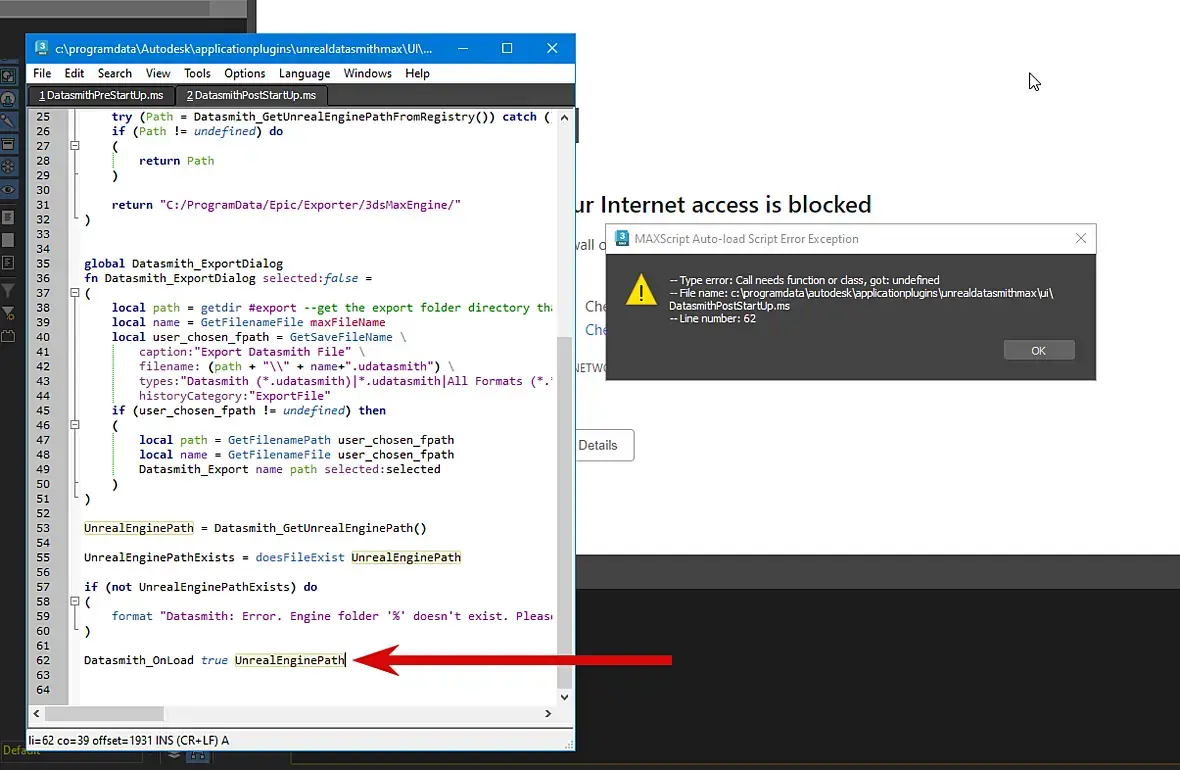The height and width of the screenshot is (770, 1180).
Task: Click line number 62 in the margin
Action: pos(43,660)
